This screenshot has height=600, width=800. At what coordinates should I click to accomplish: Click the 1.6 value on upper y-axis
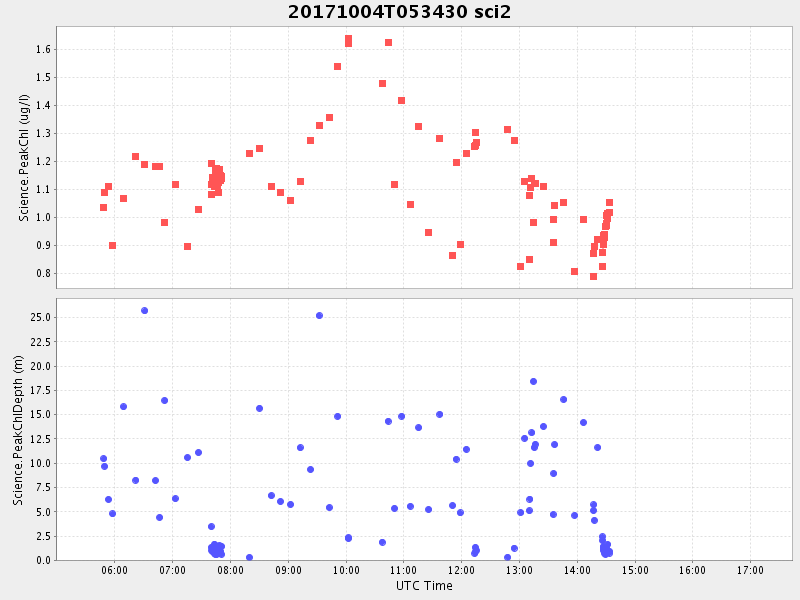point(42,49)
